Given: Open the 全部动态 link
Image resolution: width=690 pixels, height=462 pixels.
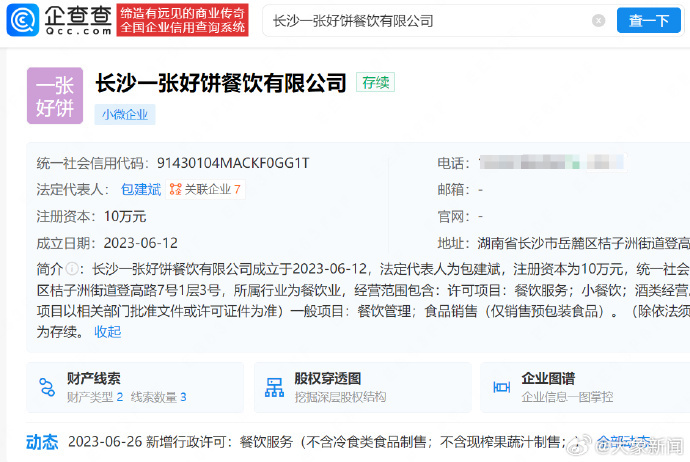Looking at the screenshot, I should [624, 442].
